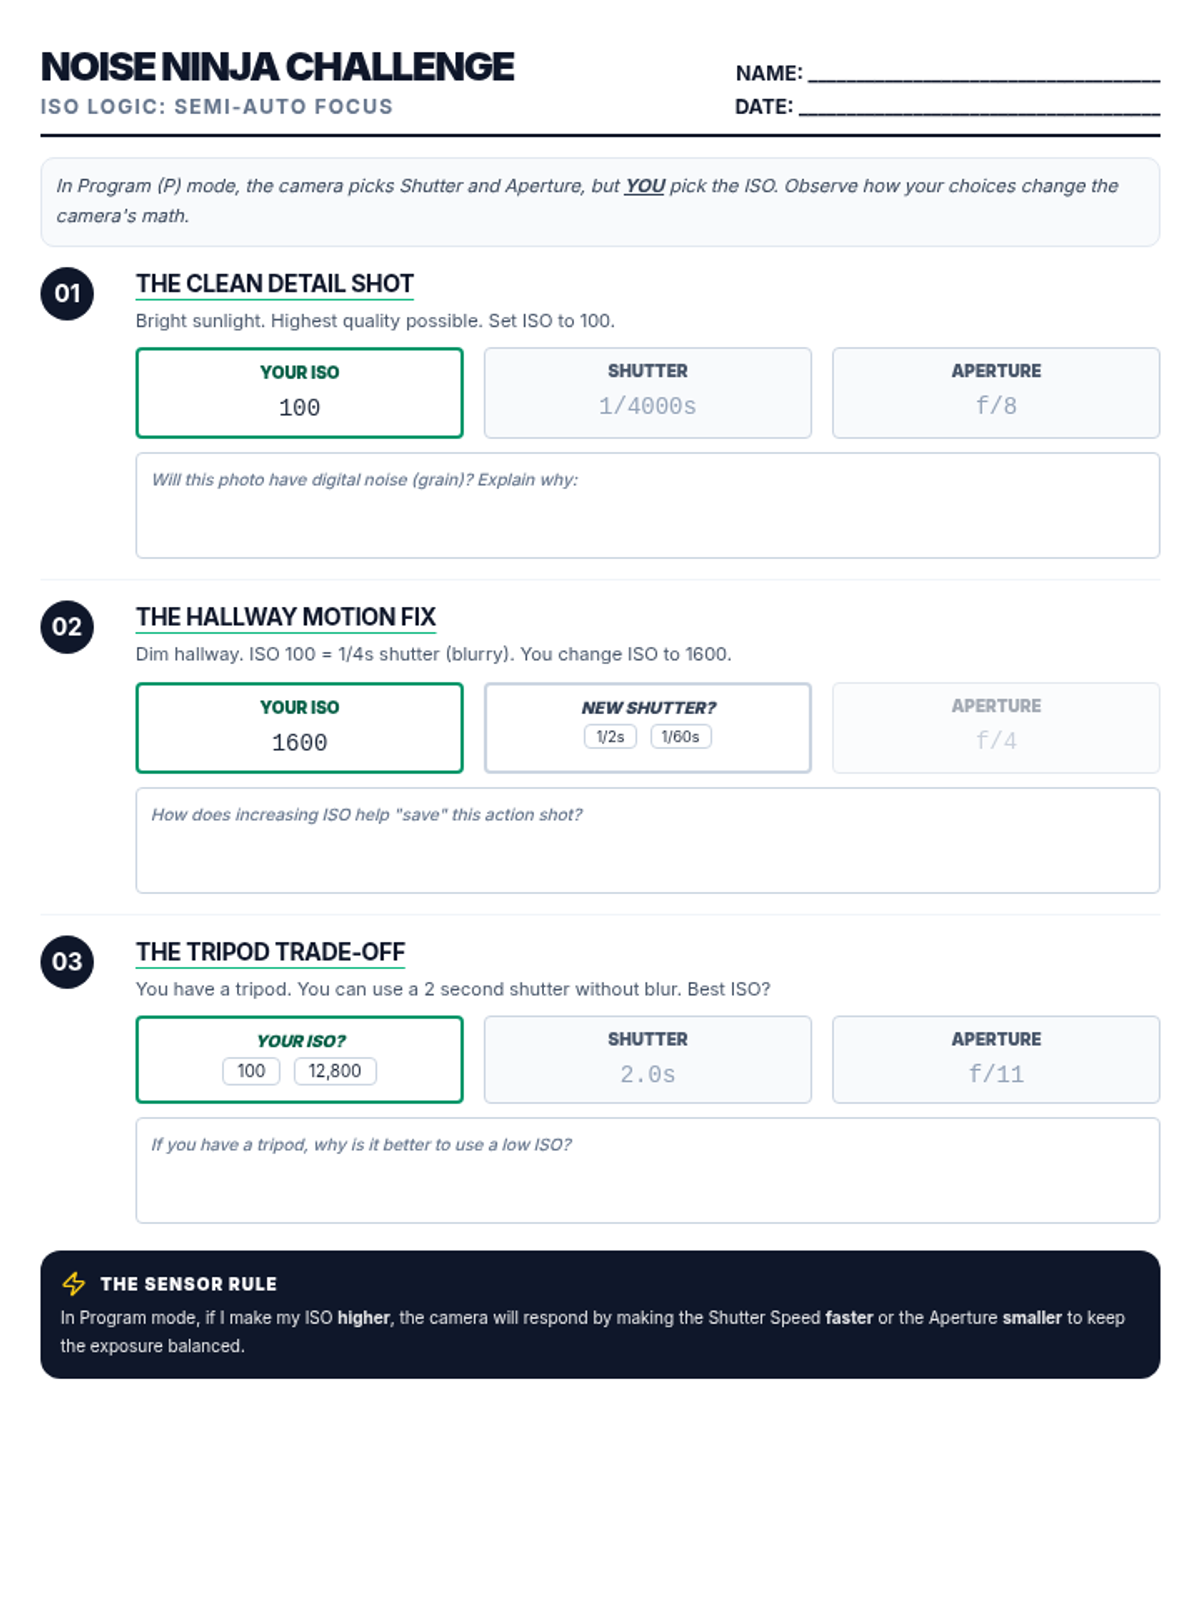Click the YOUR ISO 100 value box
The image size is (1200, 1600).
click(x=299, y=393)
